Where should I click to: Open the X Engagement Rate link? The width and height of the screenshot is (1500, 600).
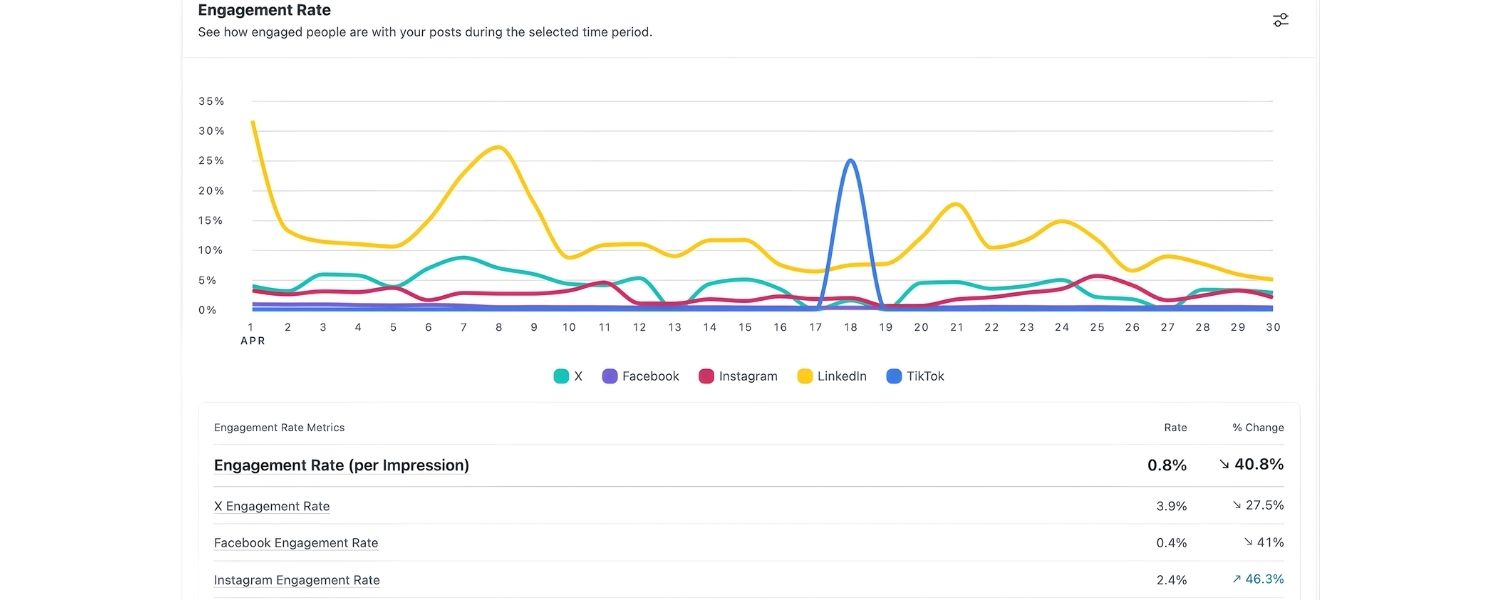[x=272, y=506]
